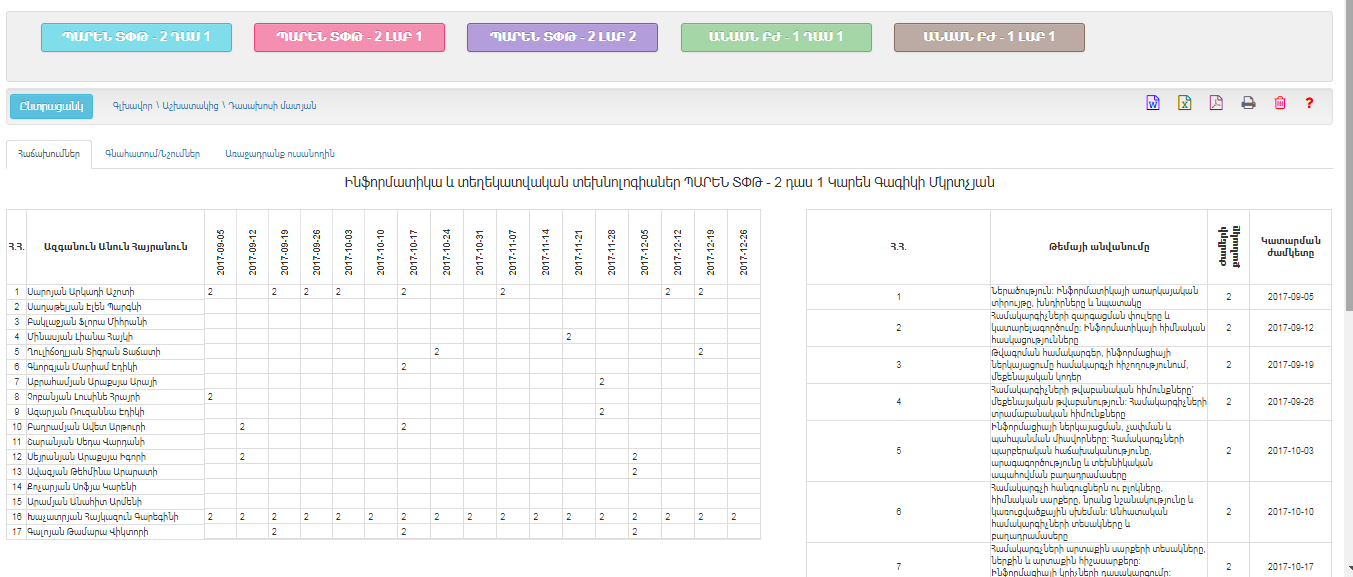Switch to the Հաճախումներ tab

pos(49,154)
